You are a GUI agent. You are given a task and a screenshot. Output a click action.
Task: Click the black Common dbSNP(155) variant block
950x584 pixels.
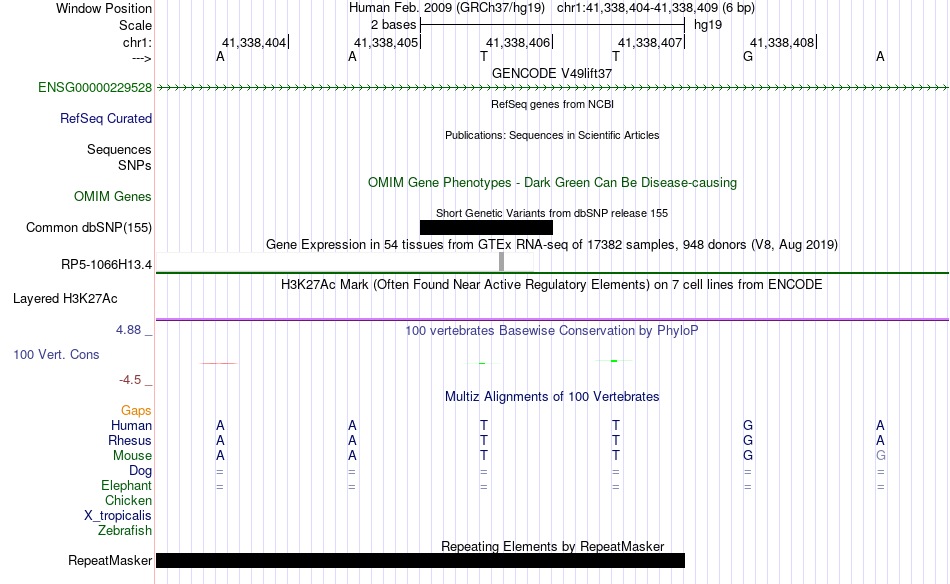[486, 227]
